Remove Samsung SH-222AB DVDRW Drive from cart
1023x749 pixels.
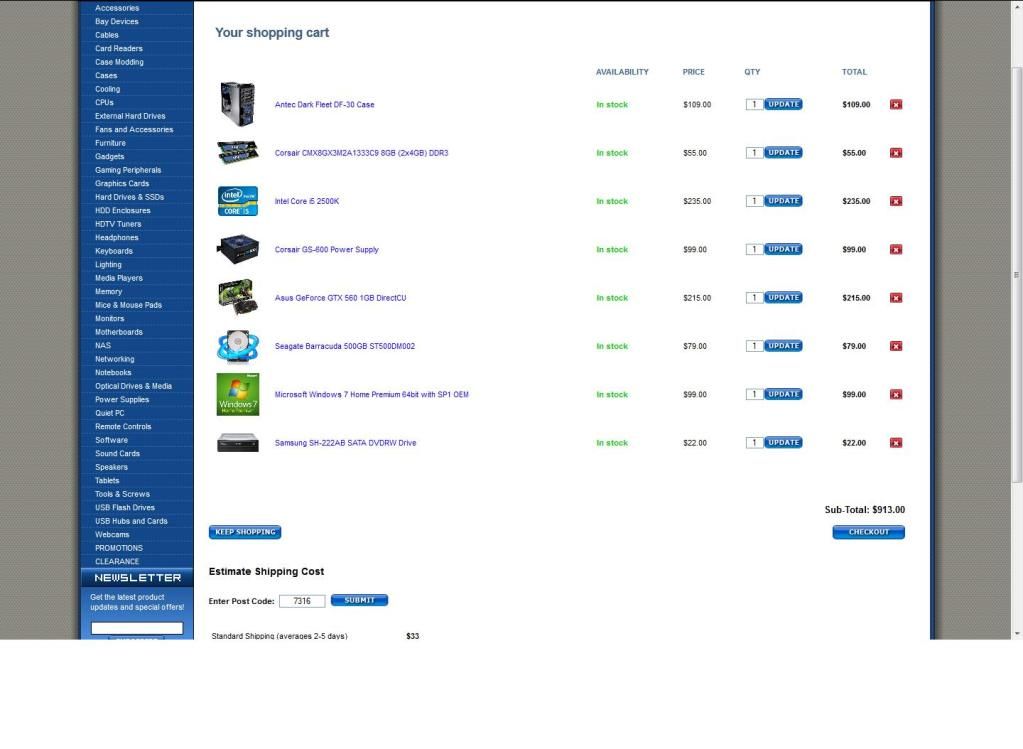(x=896, y=442)
